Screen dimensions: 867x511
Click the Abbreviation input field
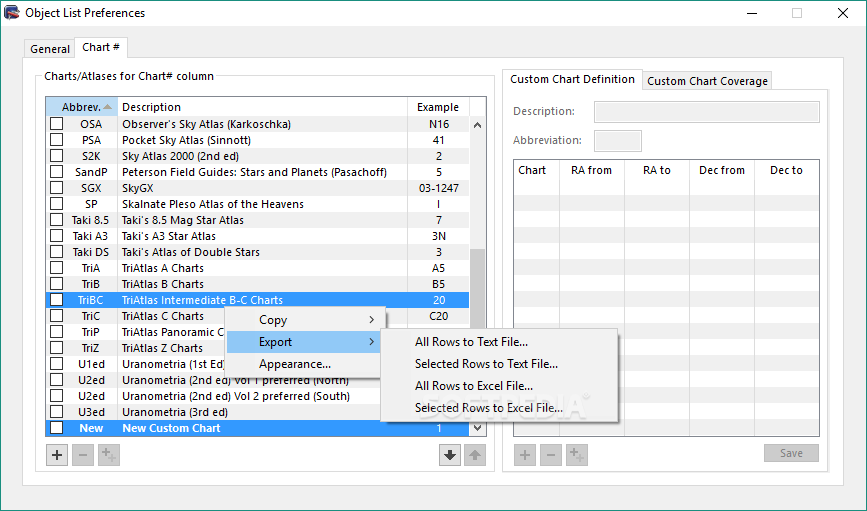(618, 140)
